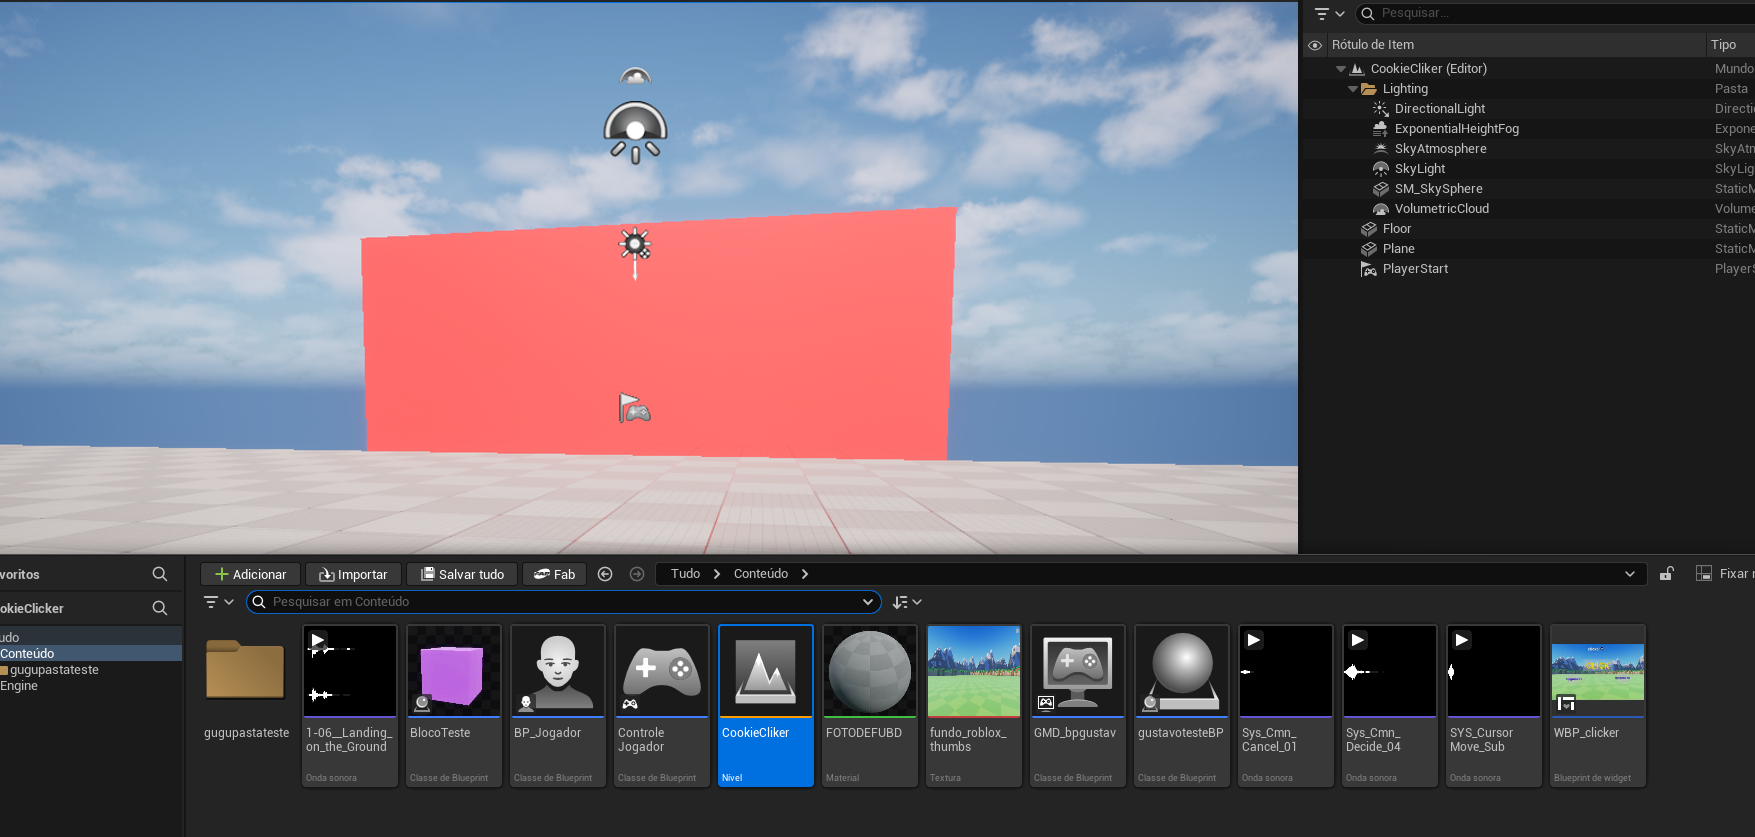Image resolution: width=1755 pixels, height=837 pixels.
Task: Go back in content browser history
Action: pos(605,574)
